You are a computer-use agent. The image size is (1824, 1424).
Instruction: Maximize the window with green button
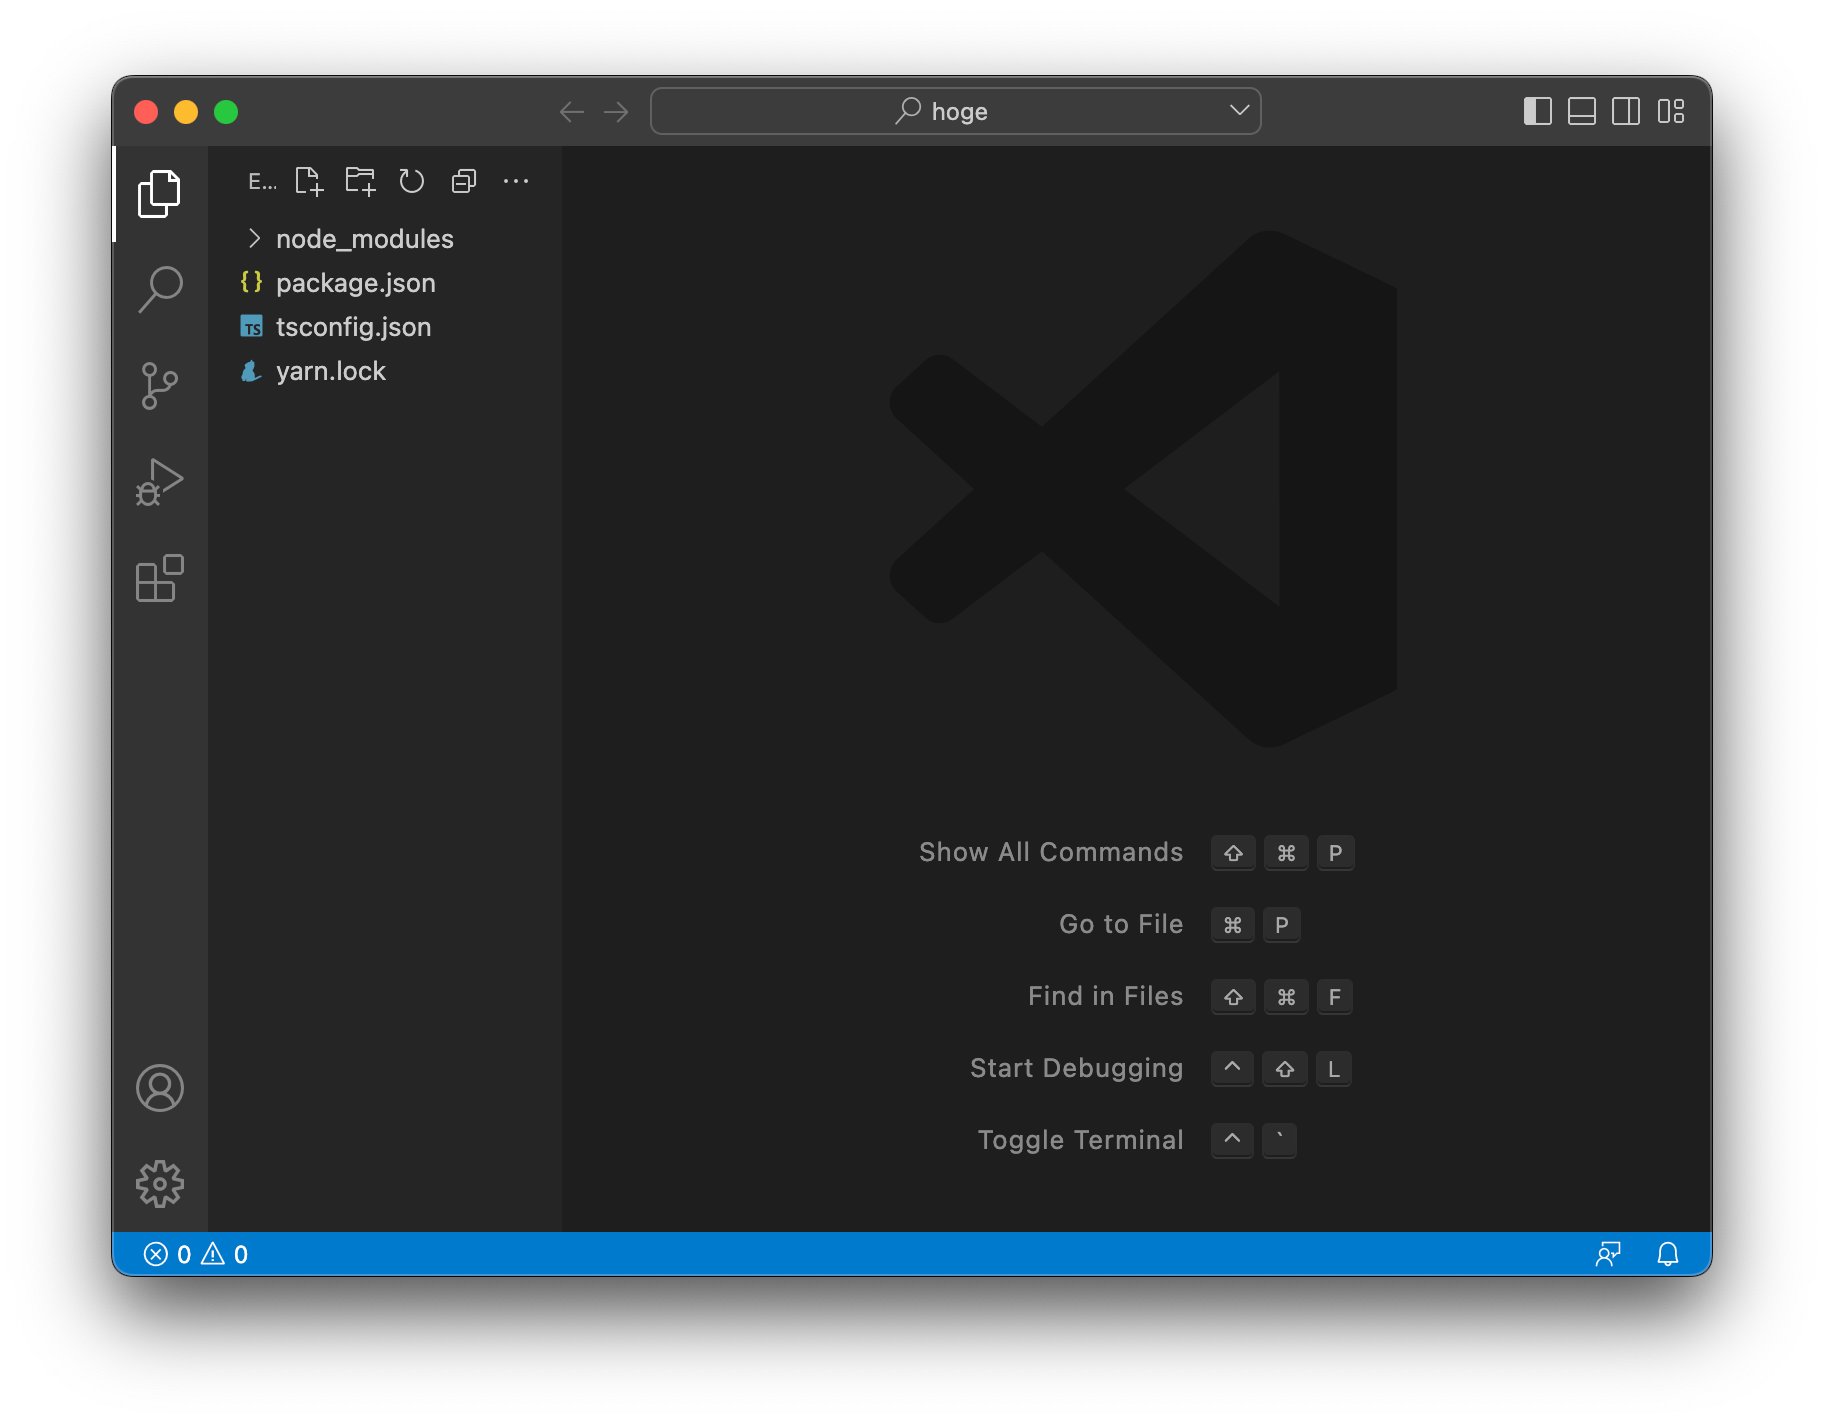[x=226, y=112]
